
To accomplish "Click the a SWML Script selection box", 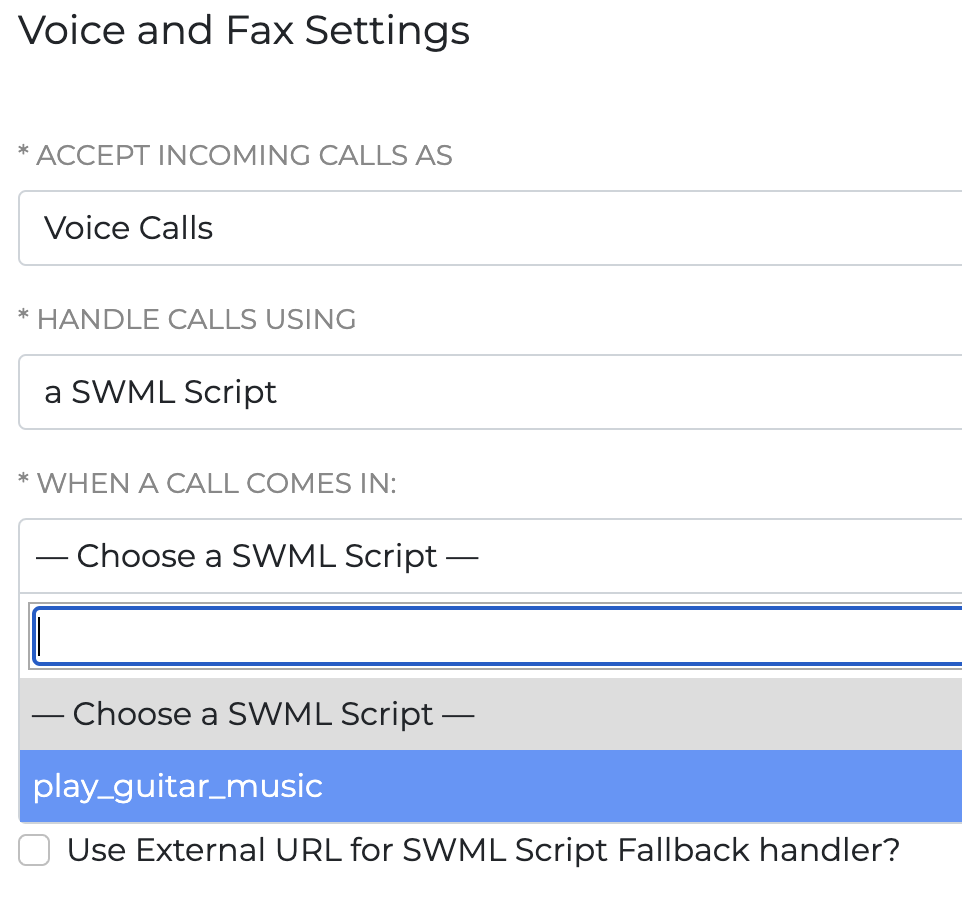I will [x=480, y=392].
